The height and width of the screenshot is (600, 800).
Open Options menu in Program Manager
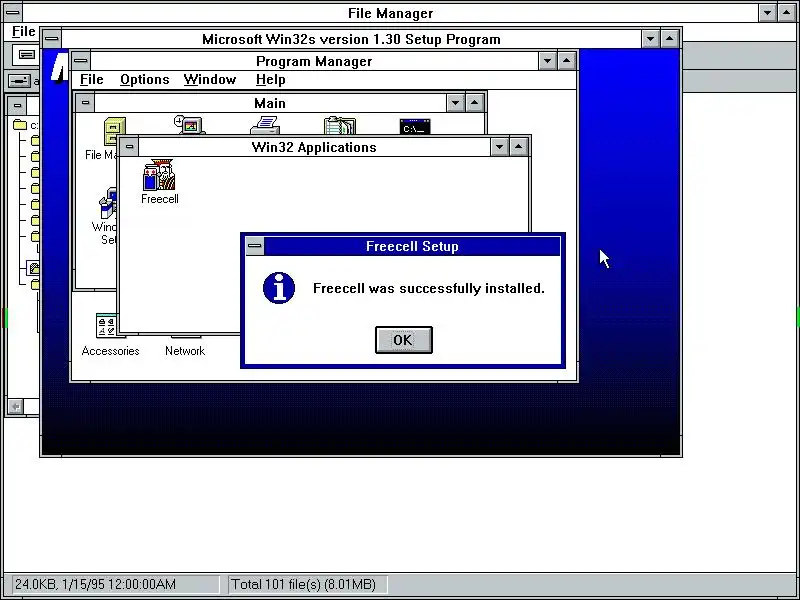click(144, 80)
